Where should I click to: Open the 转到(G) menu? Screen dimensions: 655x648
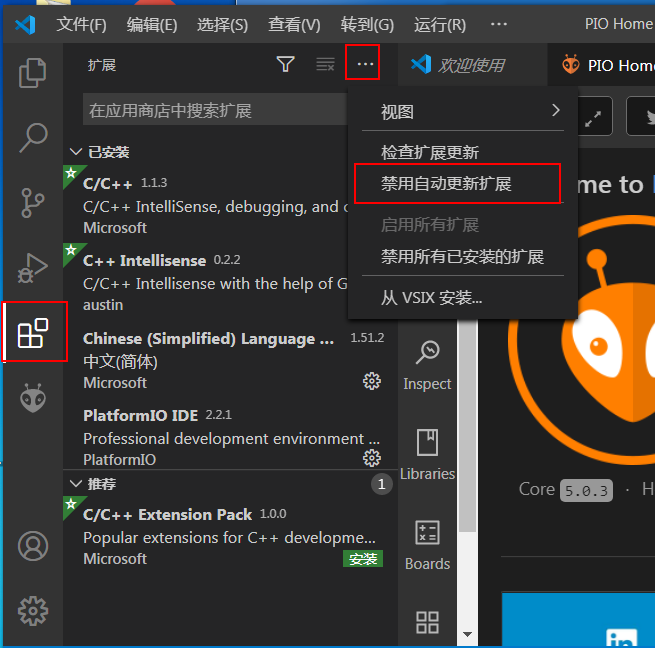point(367,25)
